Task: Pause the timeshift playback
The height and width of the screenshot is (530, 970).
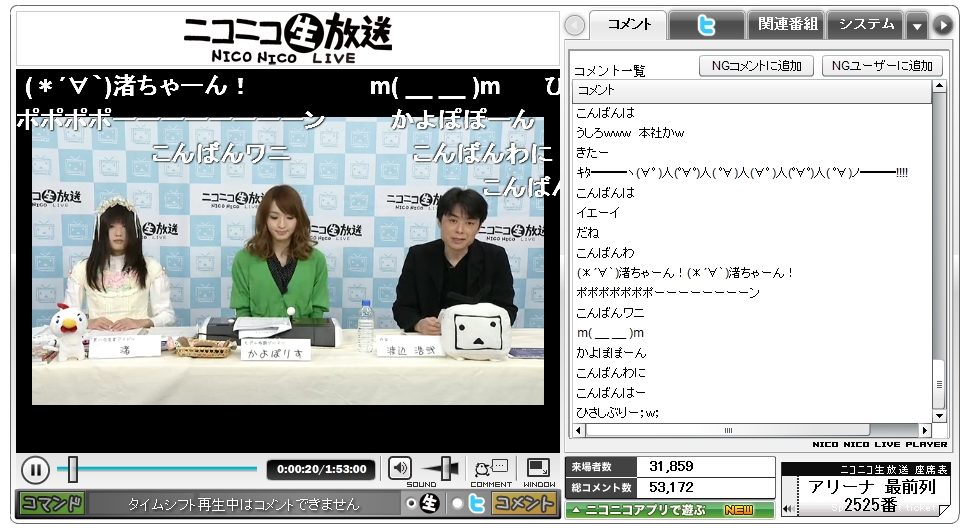Action: tap(35, 470)
